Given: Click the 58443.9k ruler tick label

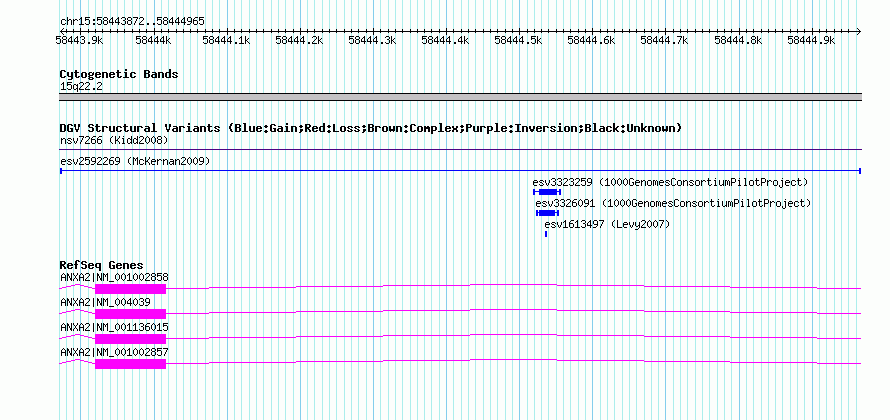Looking at the screenshot, I should click(x=79, y=40).
